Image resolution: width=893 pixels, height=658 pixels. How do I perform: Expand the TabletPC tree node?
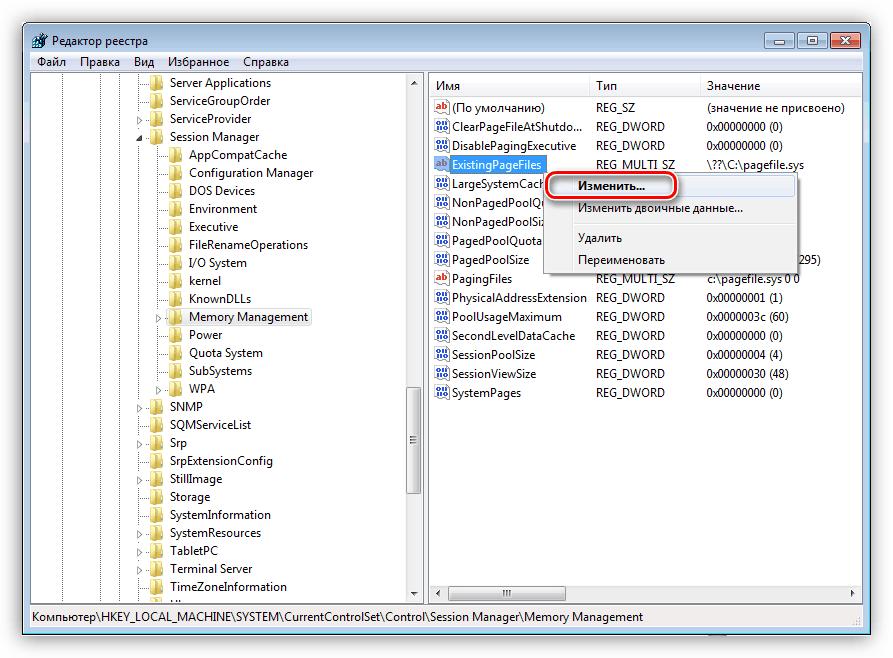coord(140,553)
